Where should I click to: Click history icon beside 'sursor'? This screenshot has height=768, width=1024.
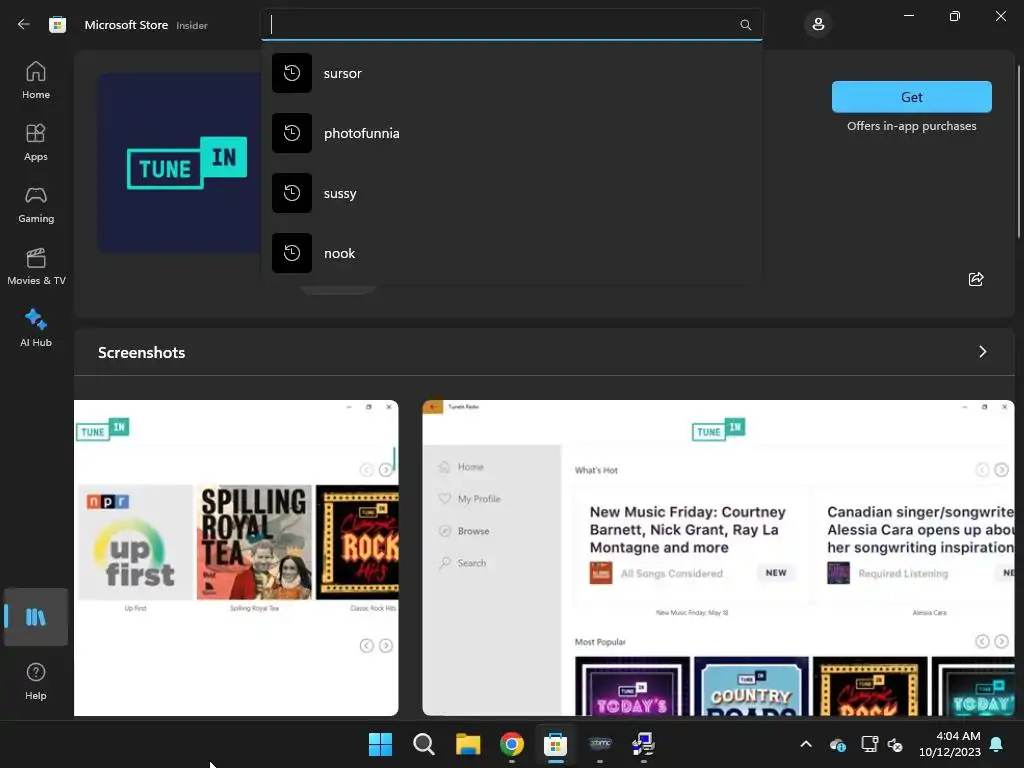click(292, 73)
